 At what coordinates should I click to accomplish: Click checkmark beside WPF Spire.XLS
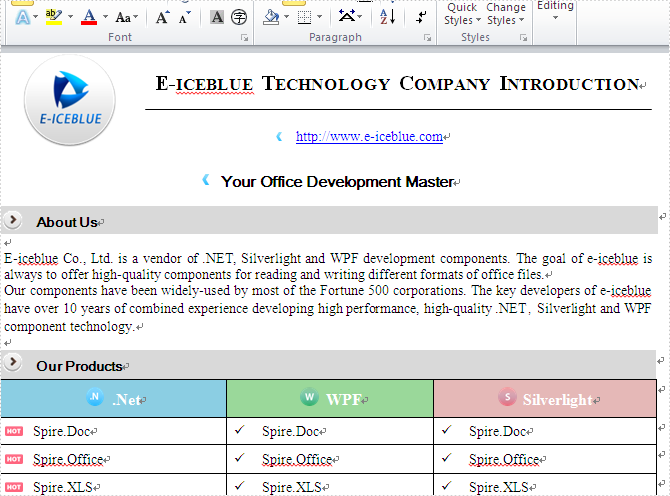click(240, 485)
